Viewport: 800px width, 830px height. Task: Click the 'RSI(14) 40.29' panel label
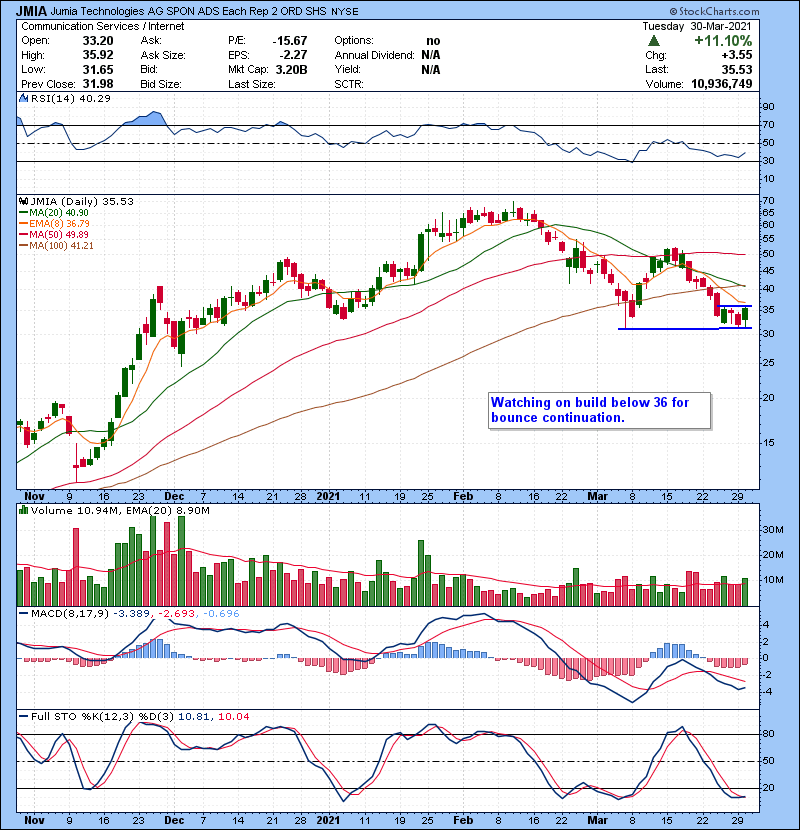point(70,98)
